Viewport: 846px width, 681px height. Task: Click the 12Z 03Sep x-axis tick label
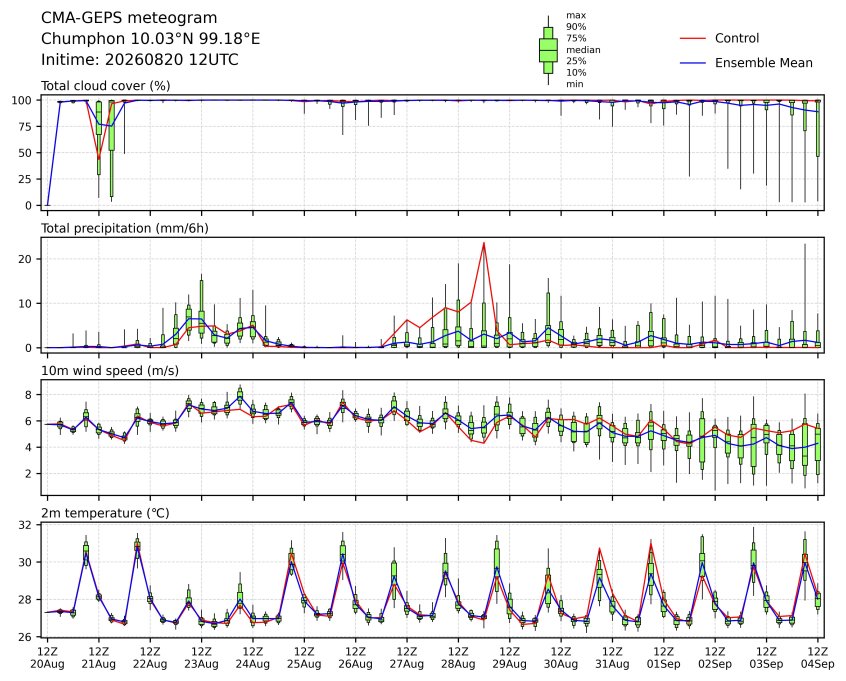pyautogui.click(x=766, y=658)
